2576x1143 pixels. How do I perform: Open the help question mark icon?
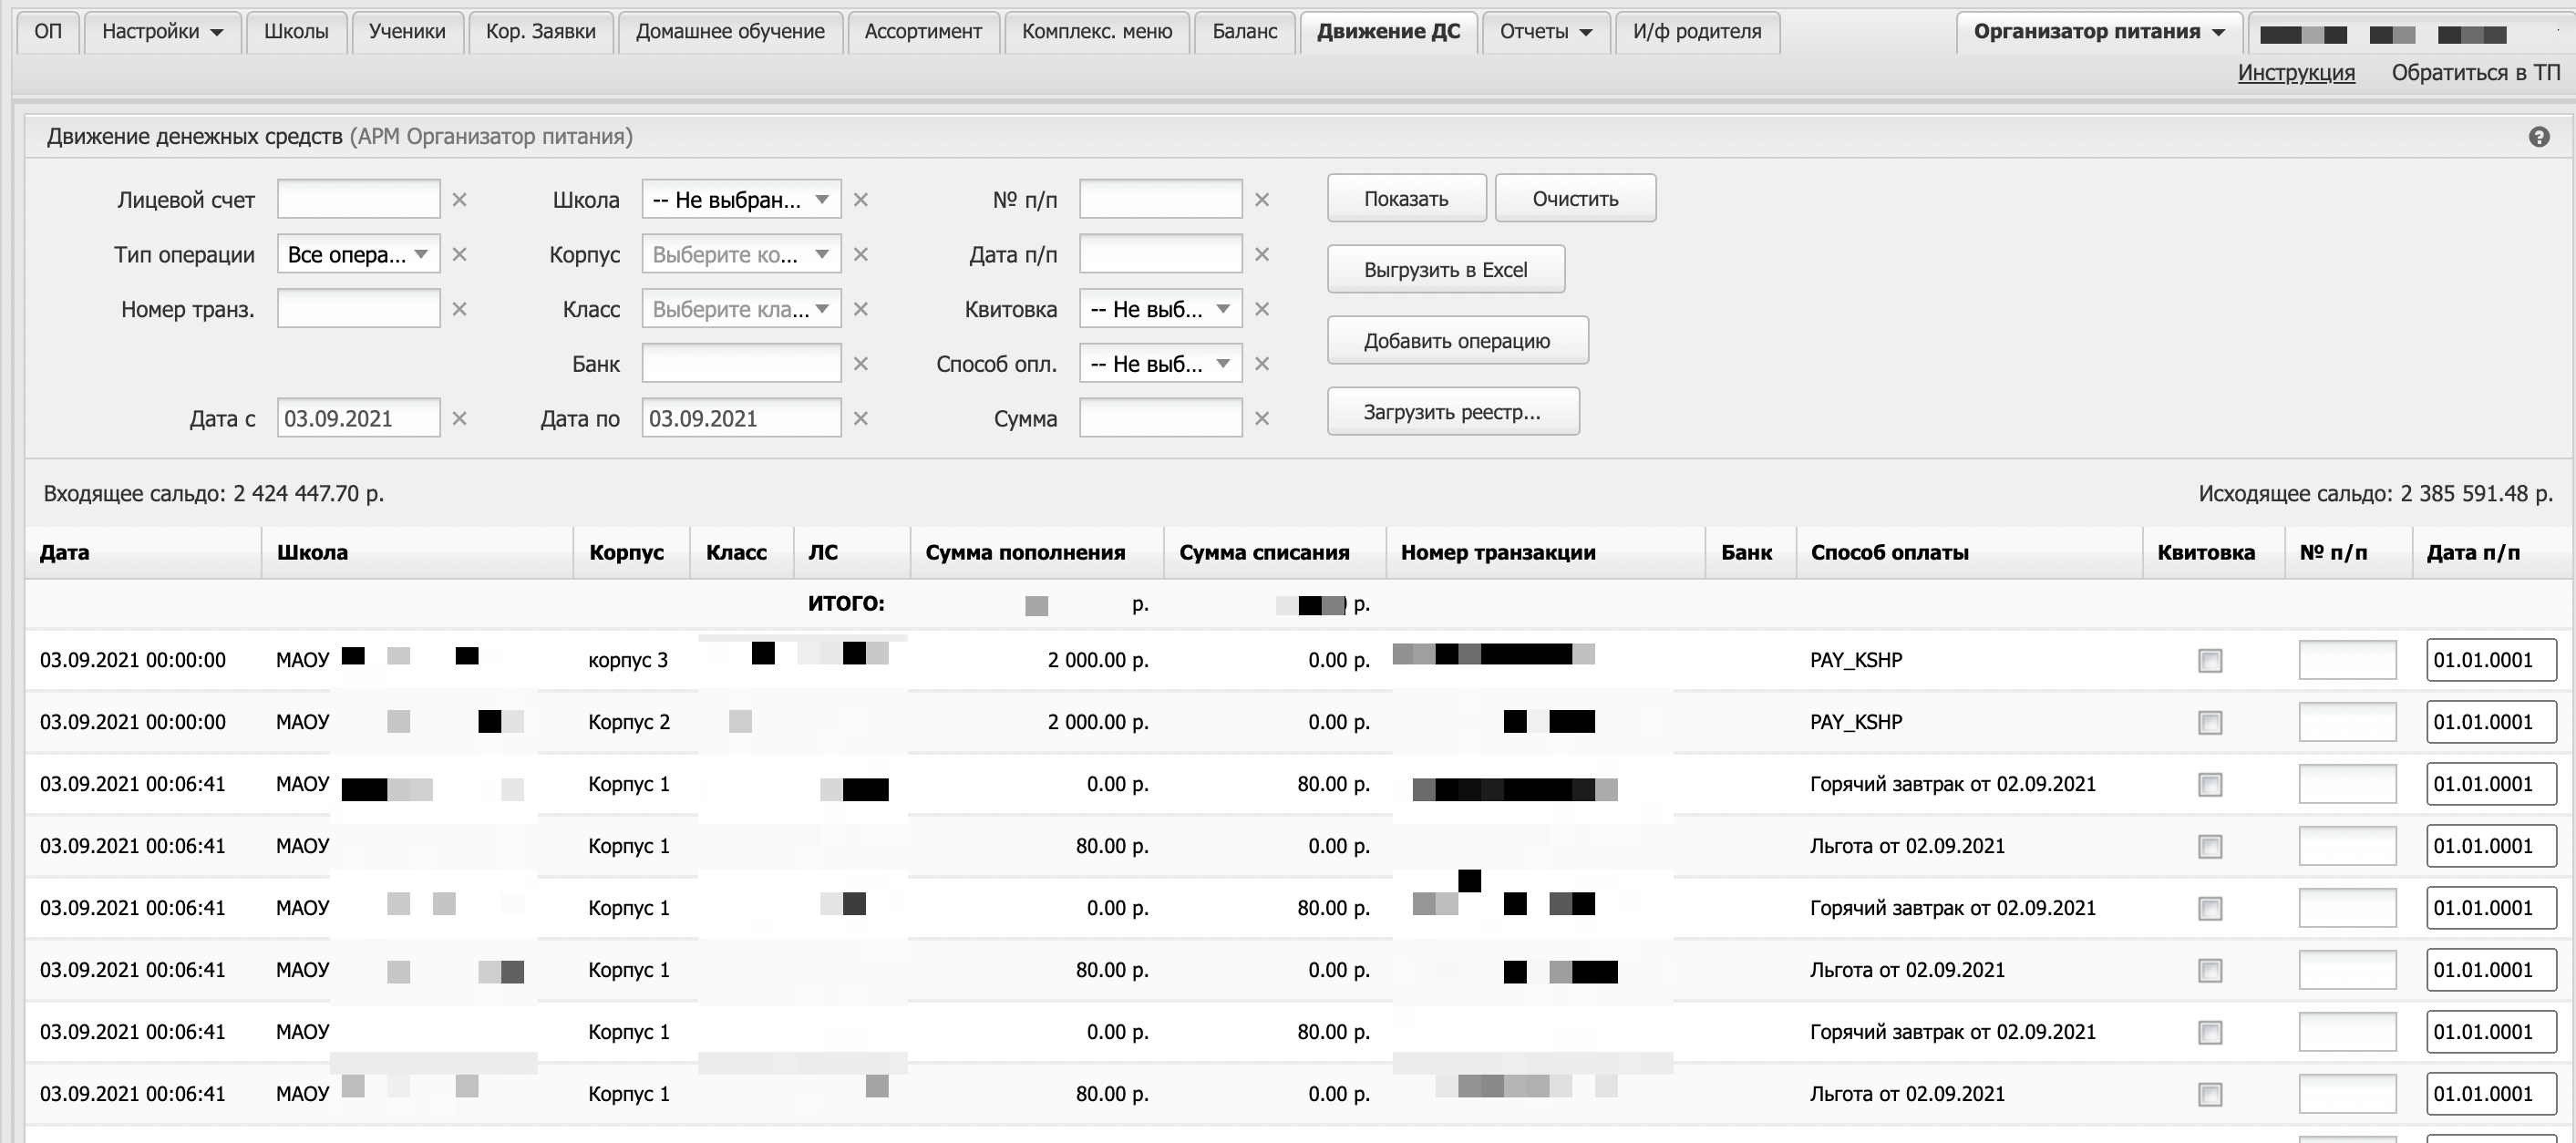pos(2538,137)
